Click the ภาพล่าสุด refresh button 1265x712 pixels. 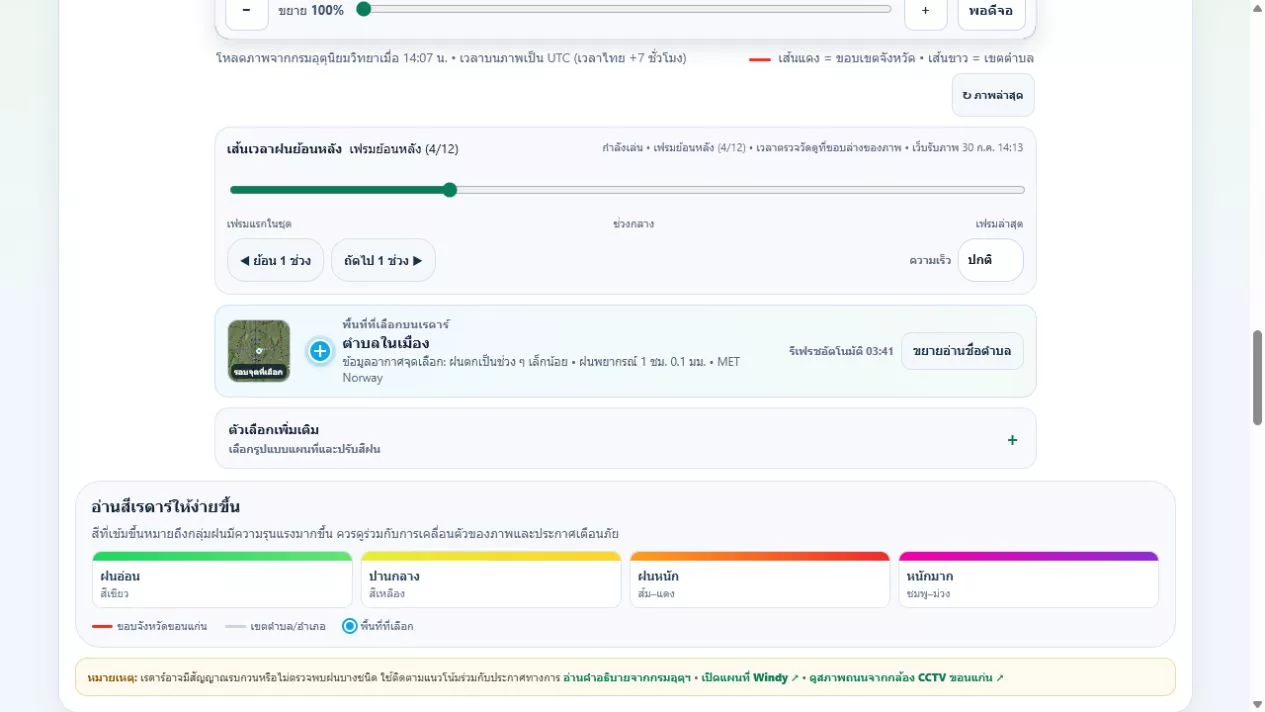[993, 95]
